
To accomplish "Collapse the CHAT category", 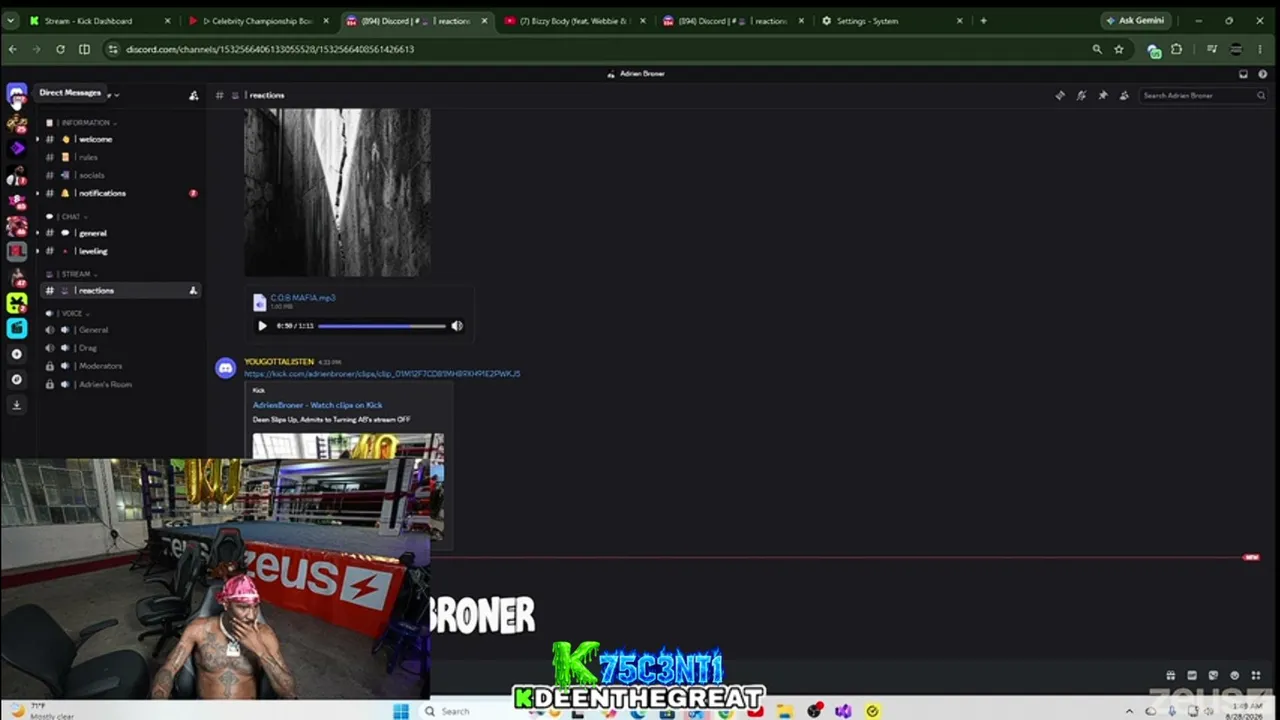I will point(70,217).
